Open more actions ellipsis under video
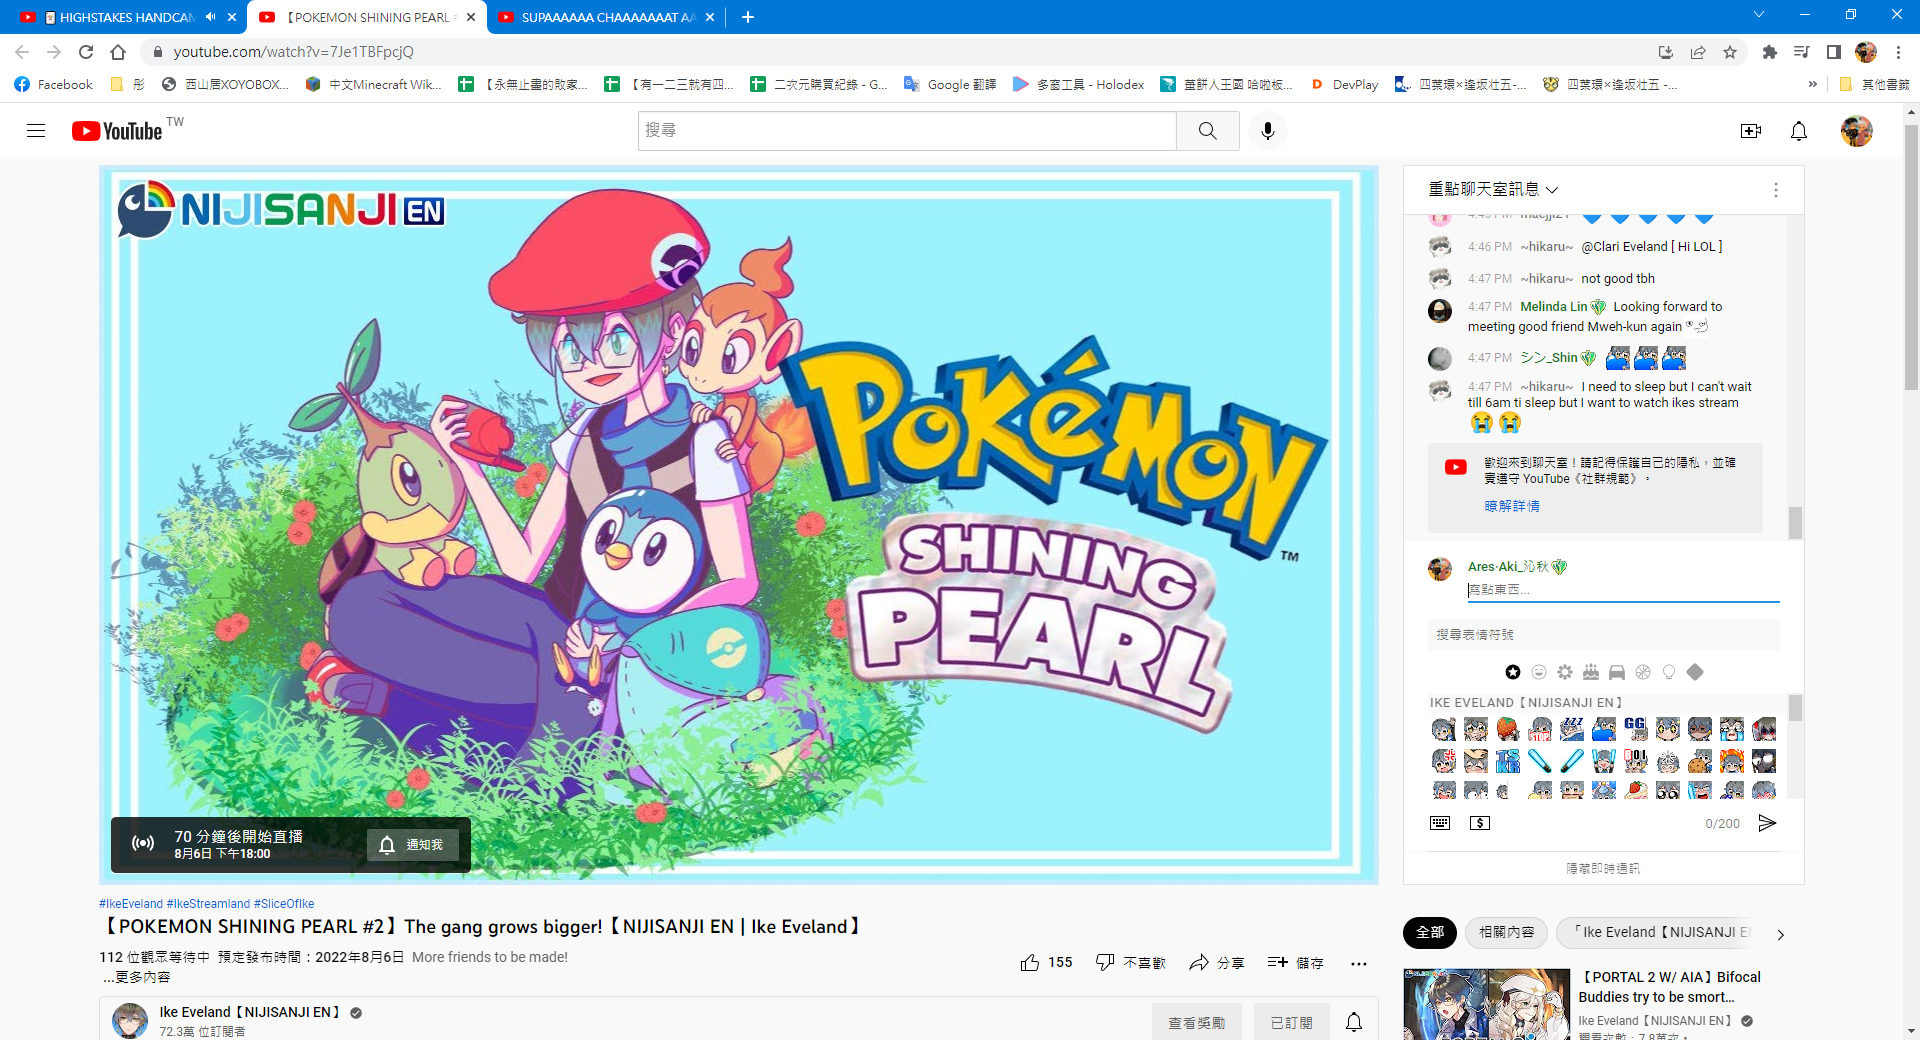 (1358, 963)
